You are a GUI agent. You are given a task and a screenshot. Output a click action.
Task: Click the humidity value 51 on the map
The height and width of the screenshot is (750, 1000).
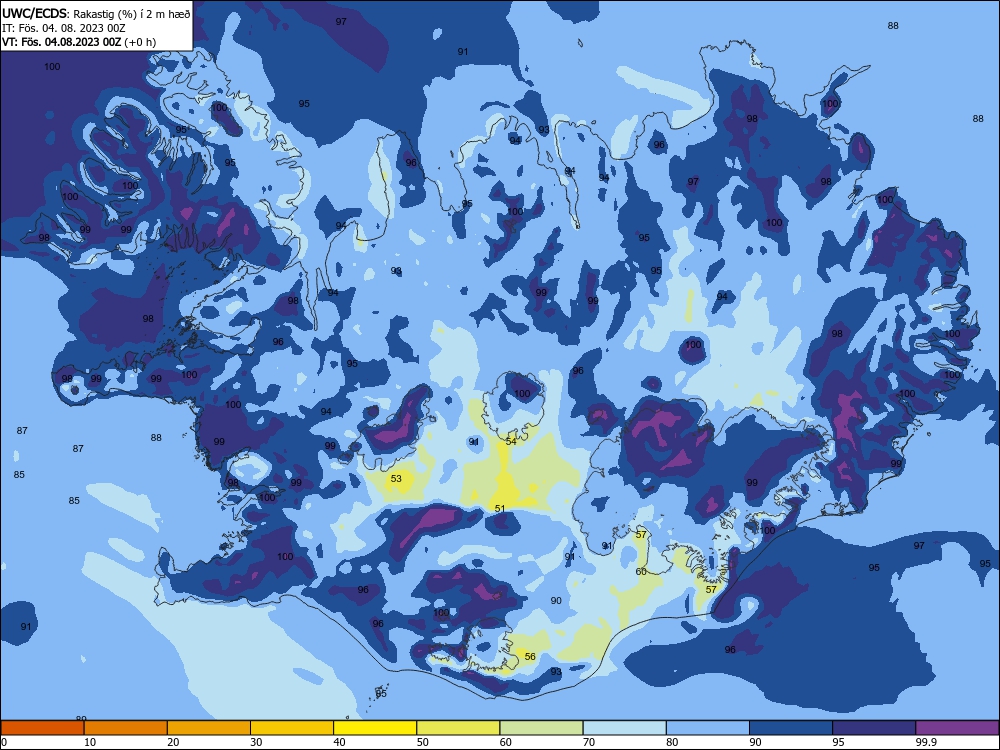pos(500,508)
